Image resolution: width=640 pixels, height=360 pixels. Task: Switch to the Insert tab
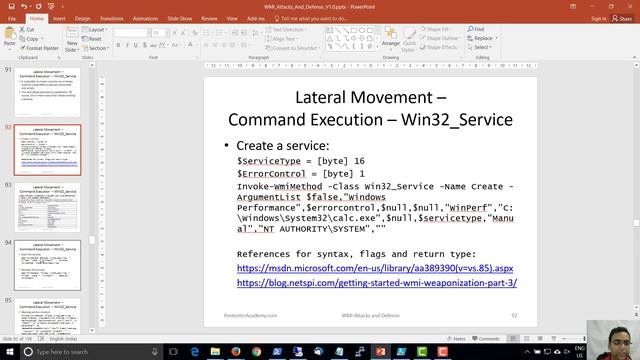pos(59,18)
